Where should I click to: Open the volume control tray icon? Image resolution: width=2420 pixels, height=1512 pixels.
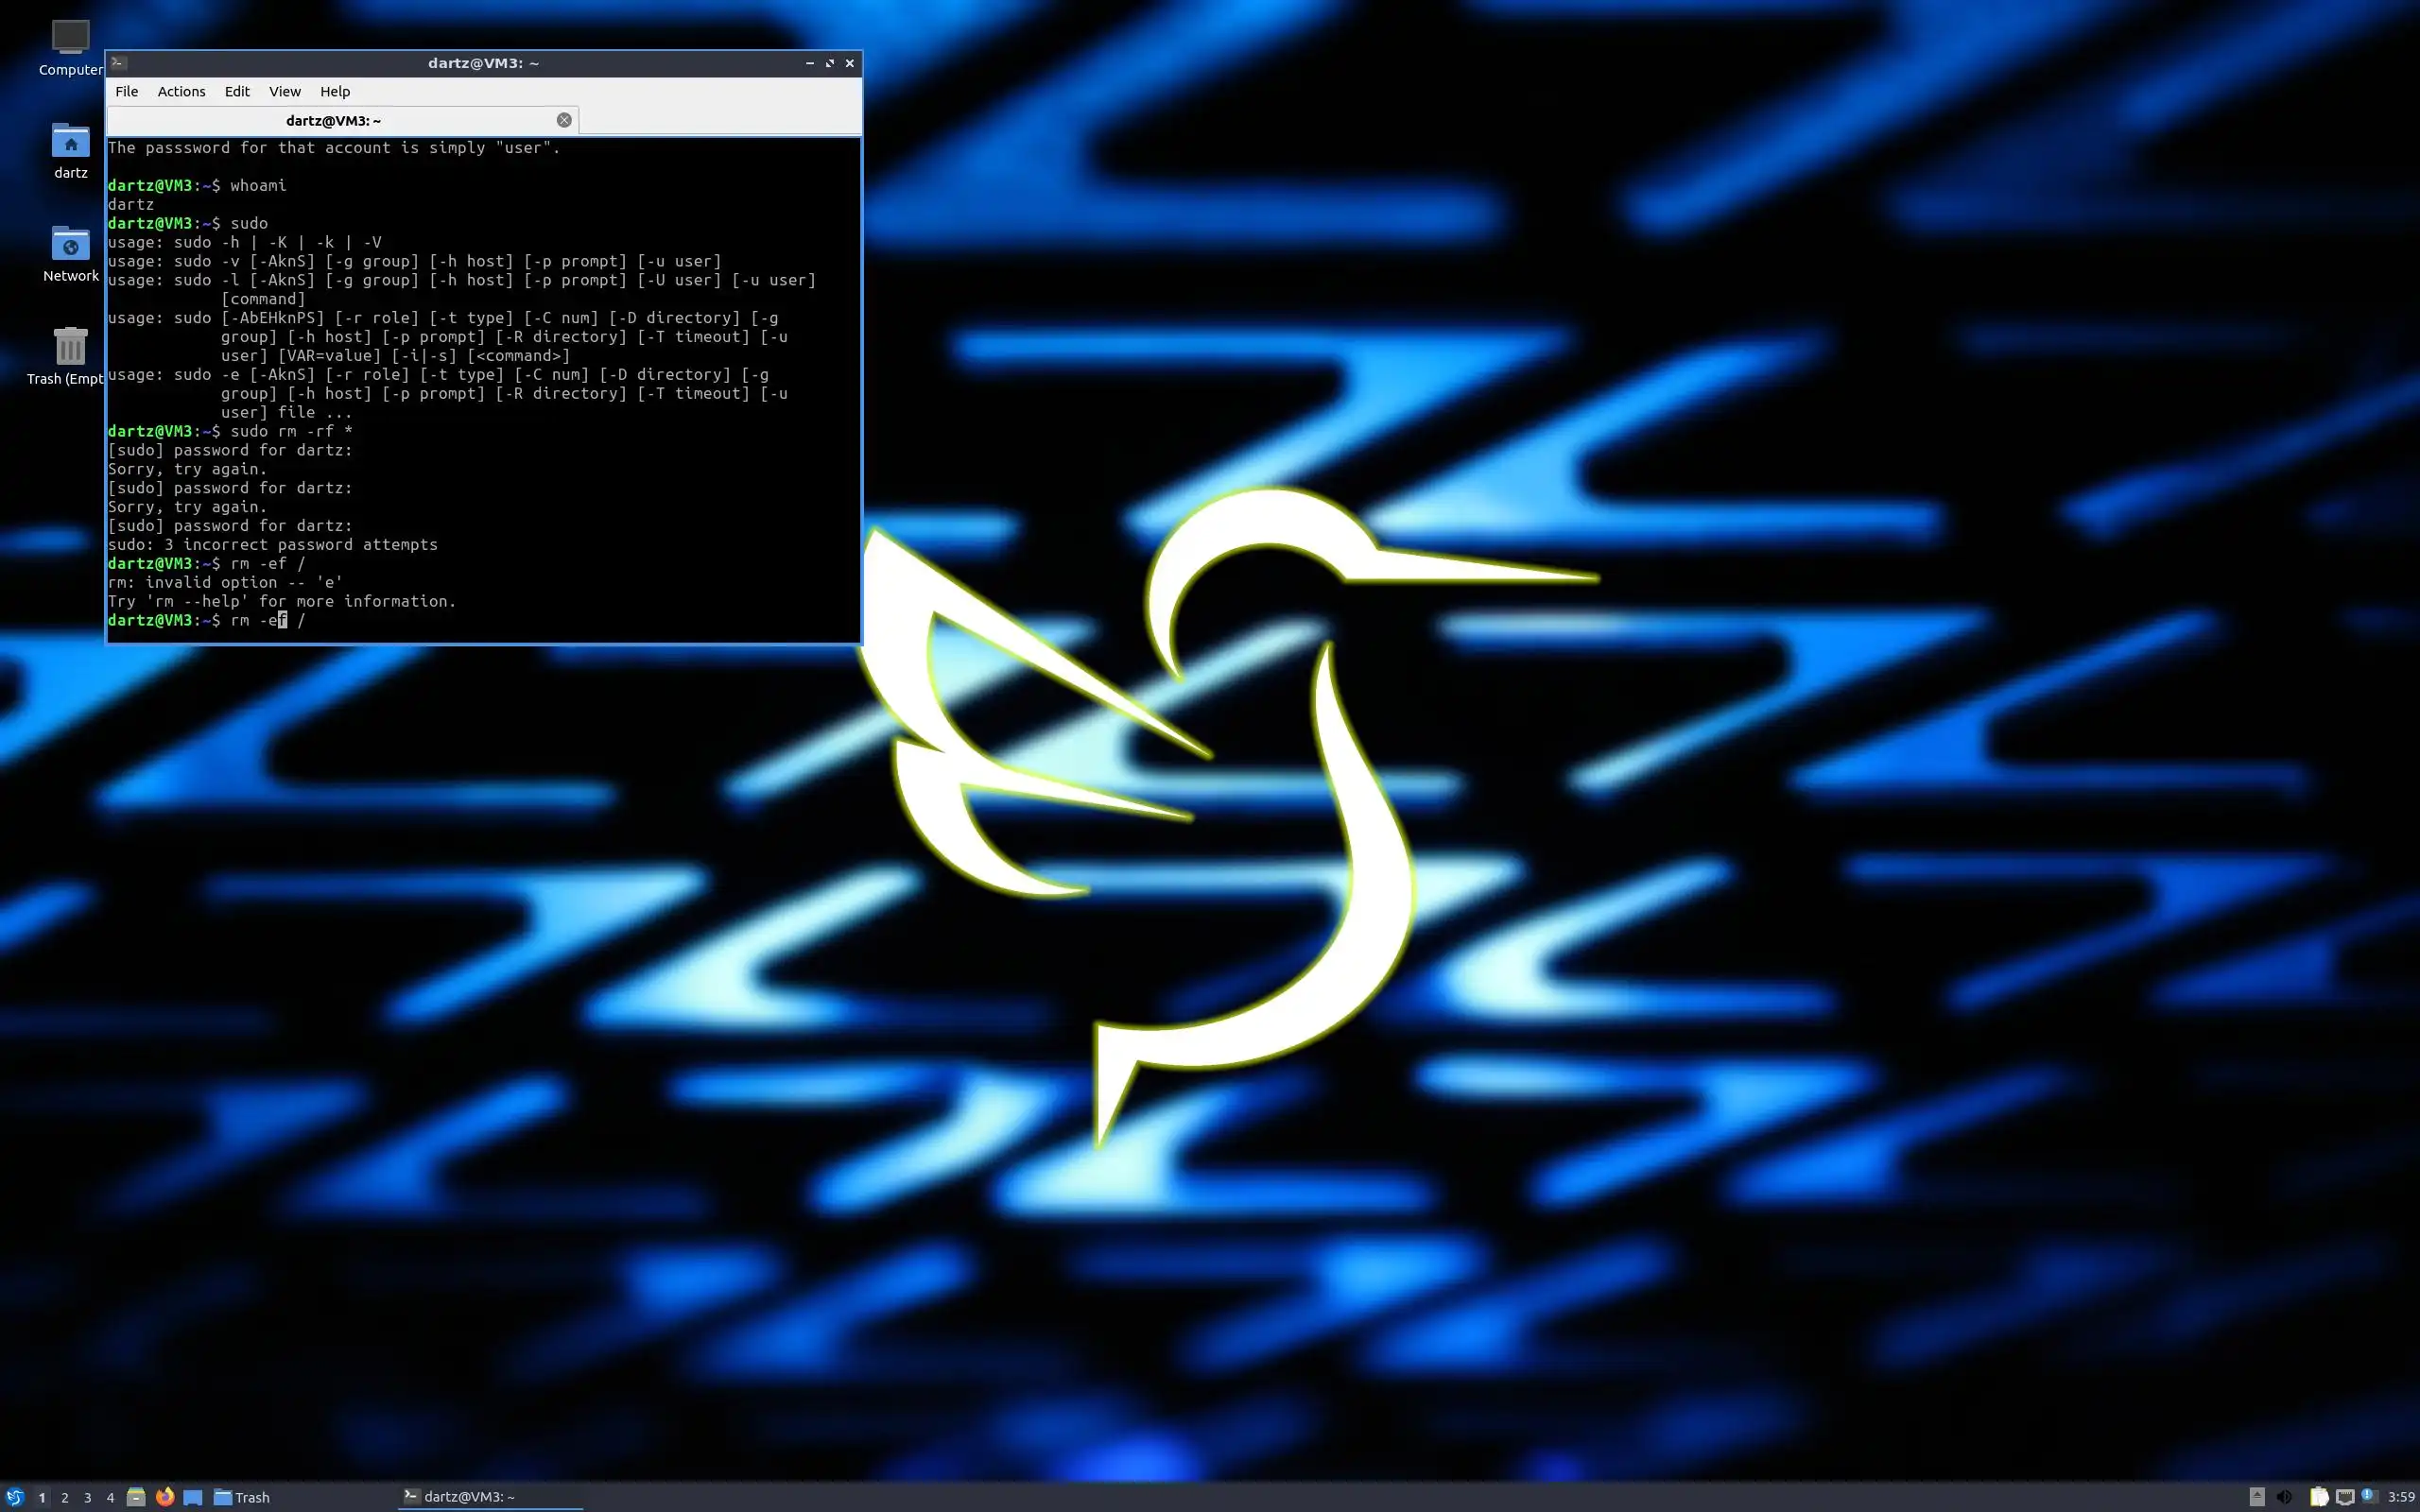point(2284,1497)
